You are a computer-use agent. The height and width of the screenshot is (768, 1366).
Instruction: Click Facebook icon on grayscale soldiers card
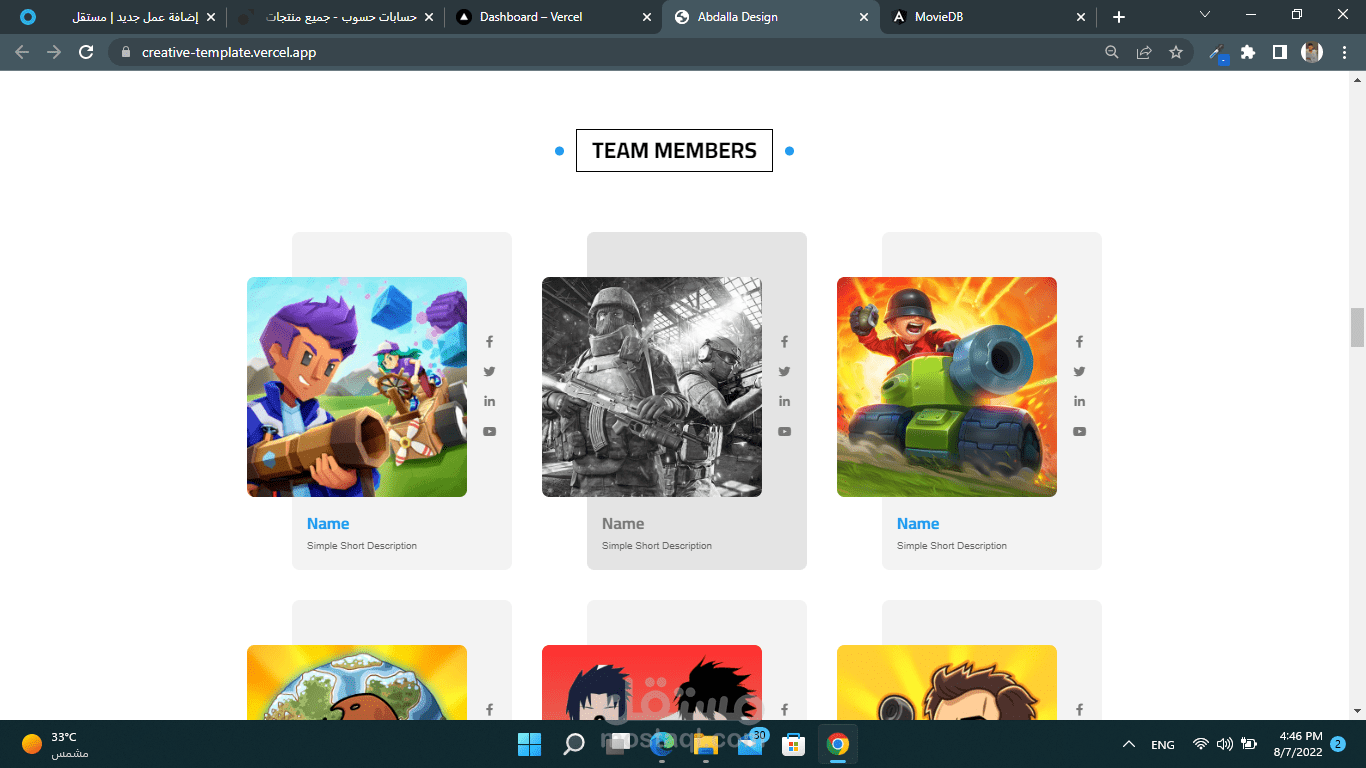coord(784,342)
